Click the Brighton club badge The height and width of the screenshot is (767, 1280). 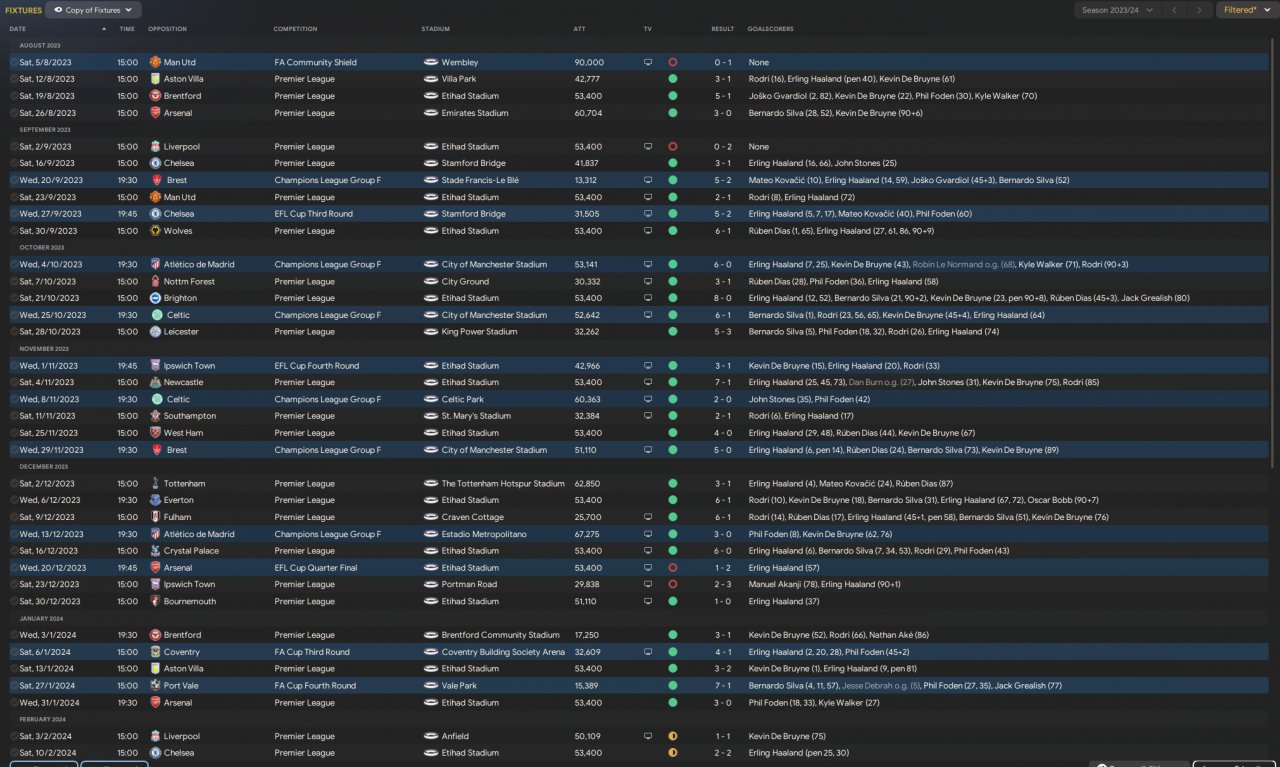[x=155, y=298]
